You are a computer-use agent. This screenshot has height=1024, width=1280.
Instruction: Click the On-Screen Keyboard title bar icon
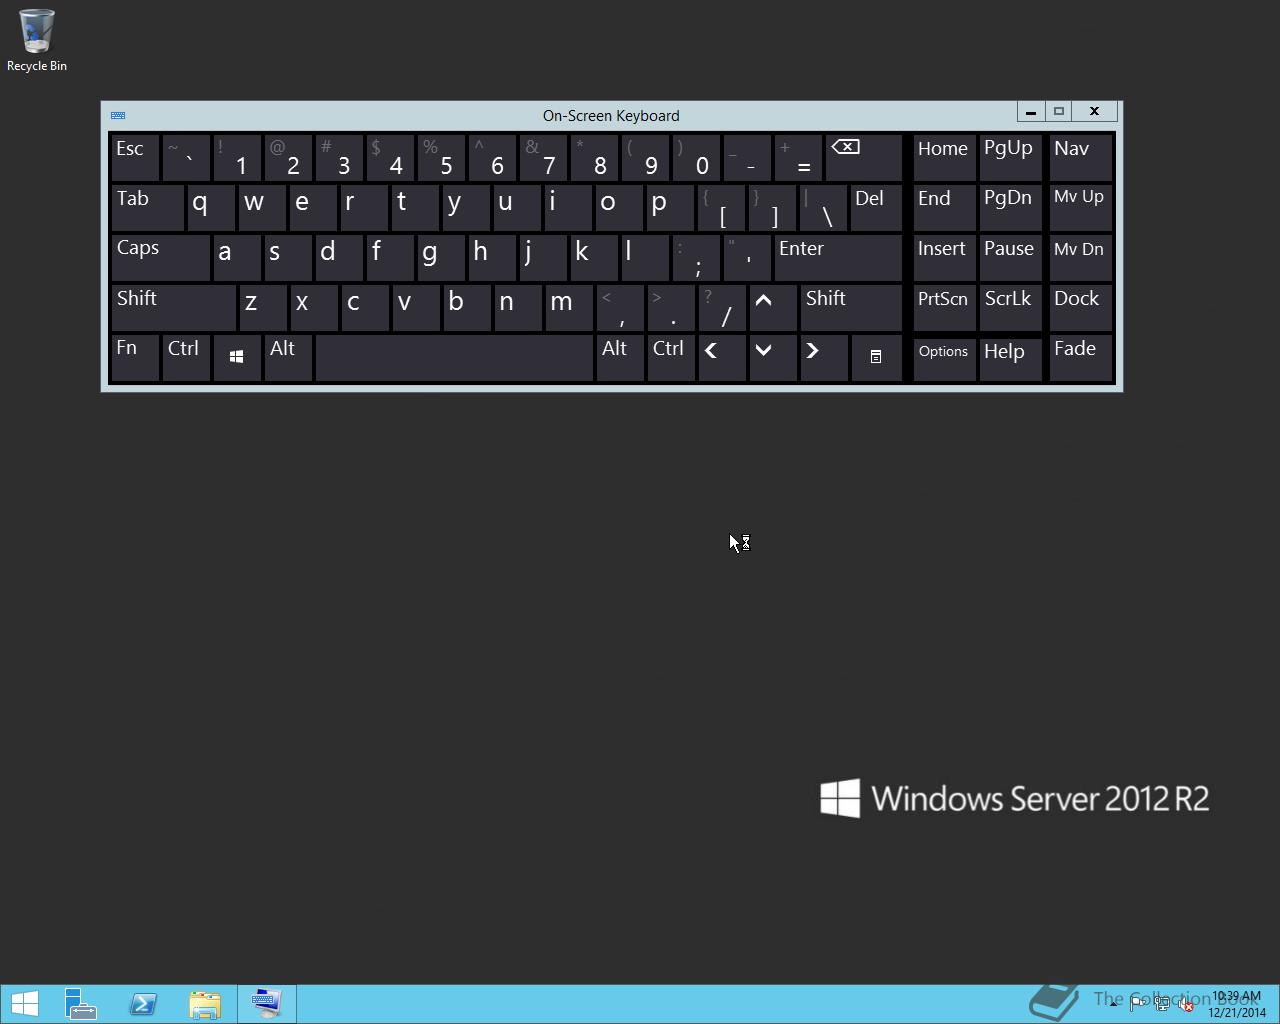pyautogui.click(x=118, y=115)
